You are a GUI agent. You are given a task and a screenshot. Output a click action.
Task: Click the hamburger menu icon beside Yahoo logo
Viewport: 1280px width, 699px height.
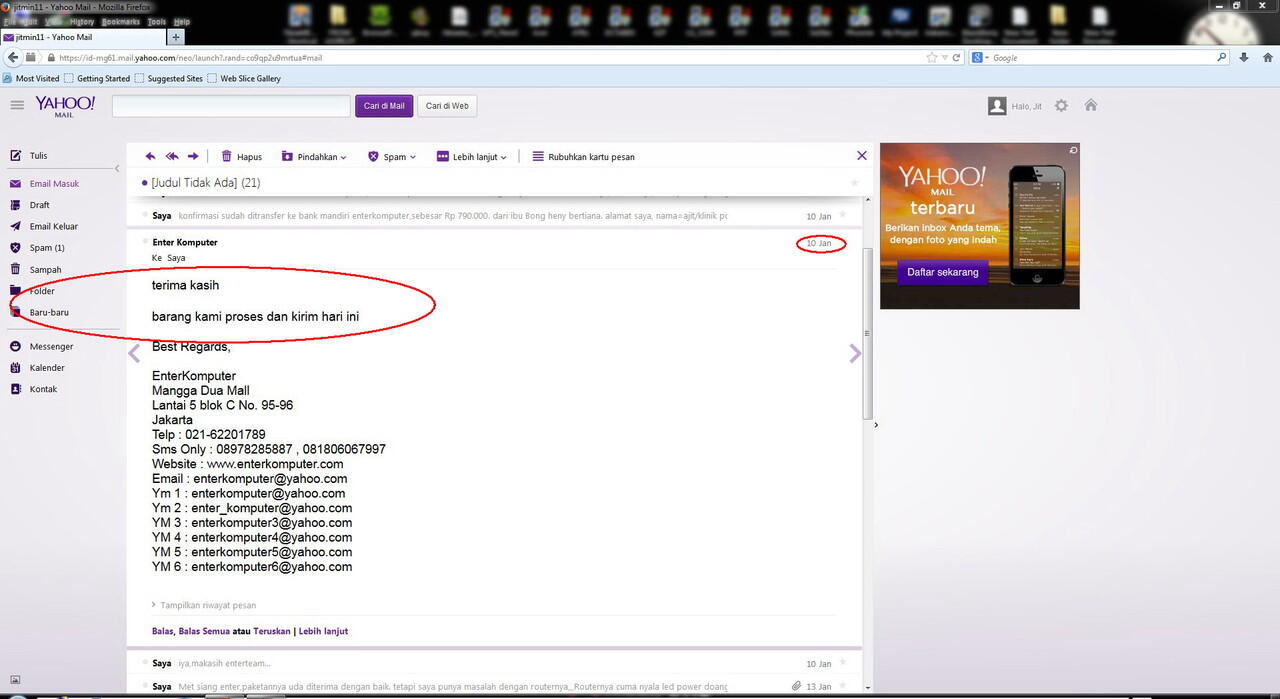[x=17, y=105]
